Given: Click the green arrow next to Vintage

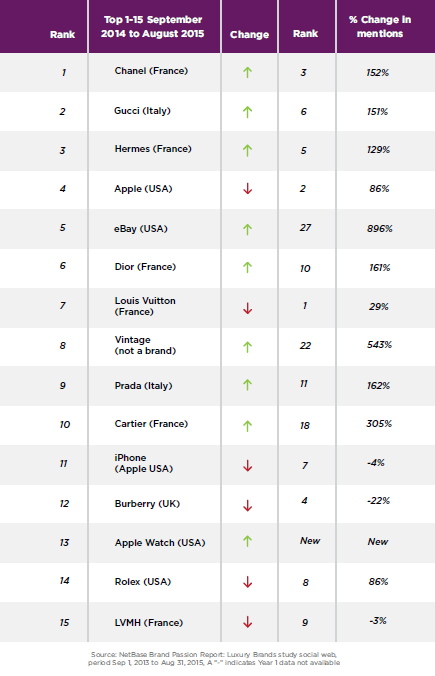Looking at the screenshot, I should [247, 347].
